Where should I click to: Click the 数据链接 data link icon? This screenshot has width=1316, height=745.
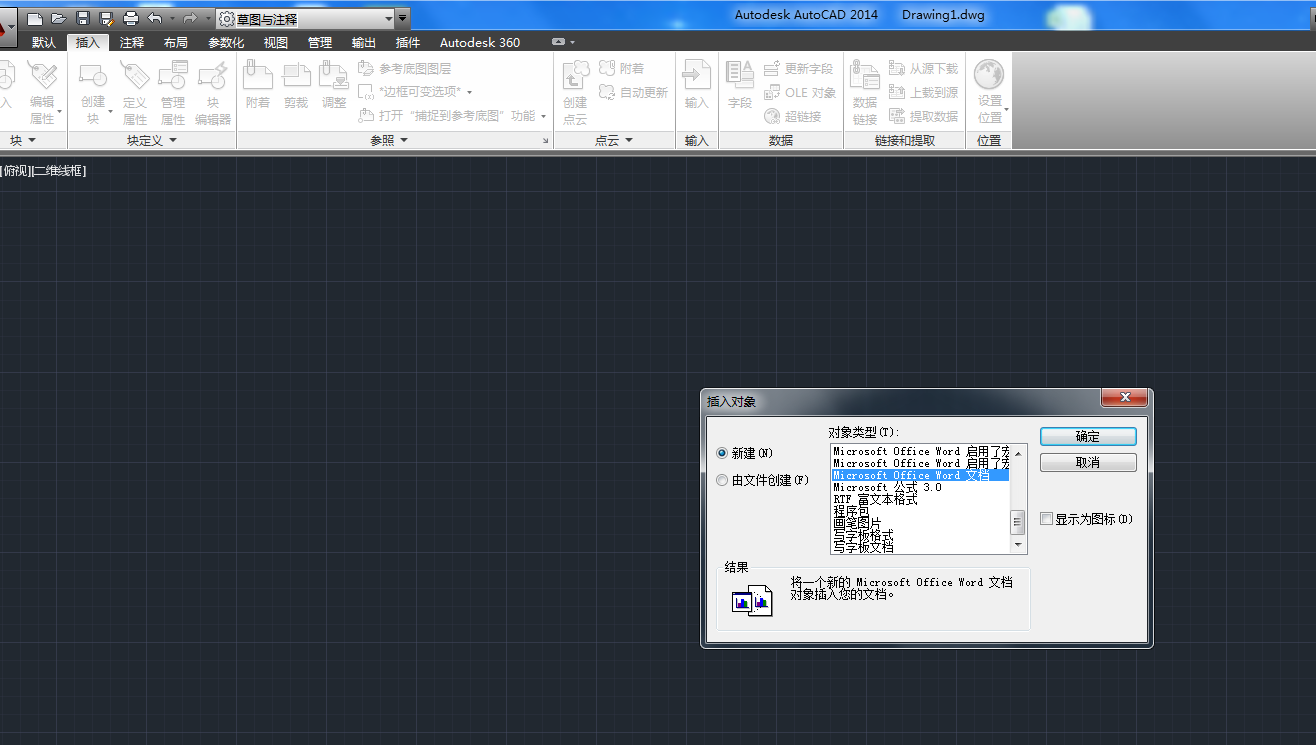[x=865, y=75]
